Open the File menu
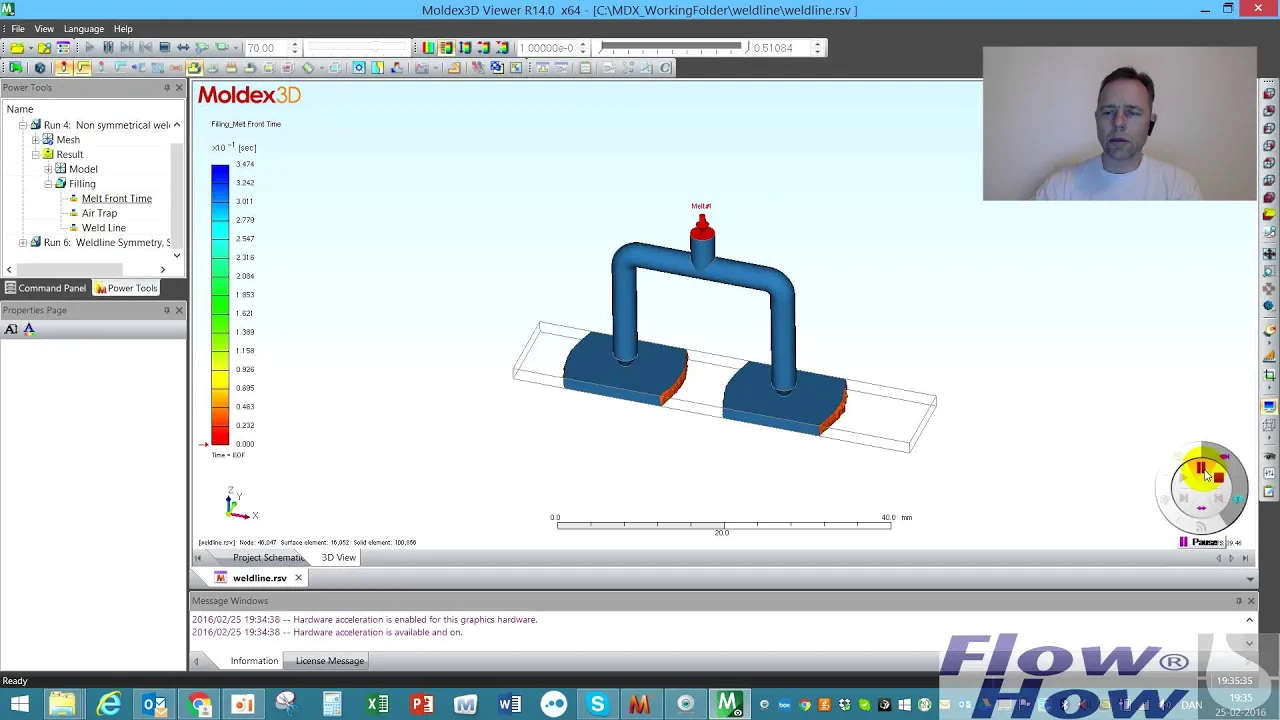 point(18,28)
